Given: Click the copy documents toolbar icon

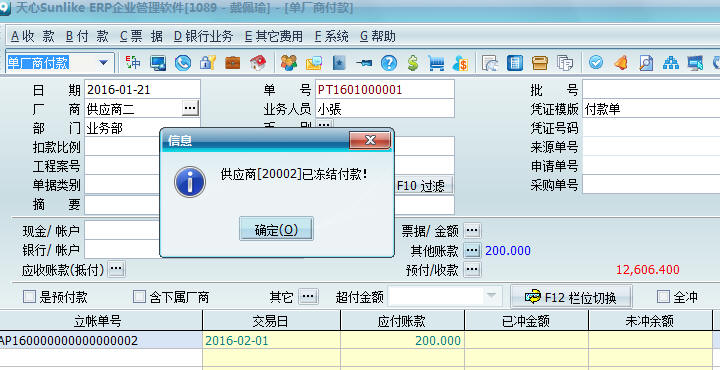Looking at the screenshot, I should [564, 62].
